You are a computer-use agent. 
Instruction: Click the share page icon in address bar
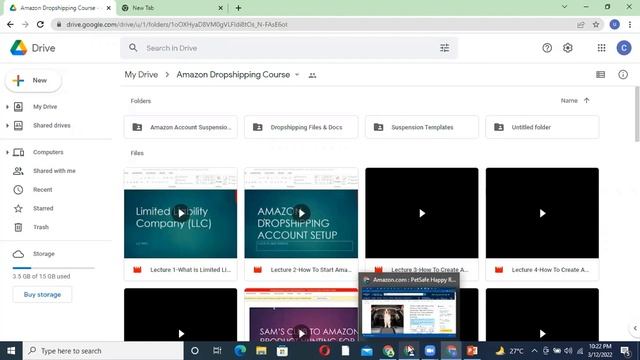tap(580, 24)
